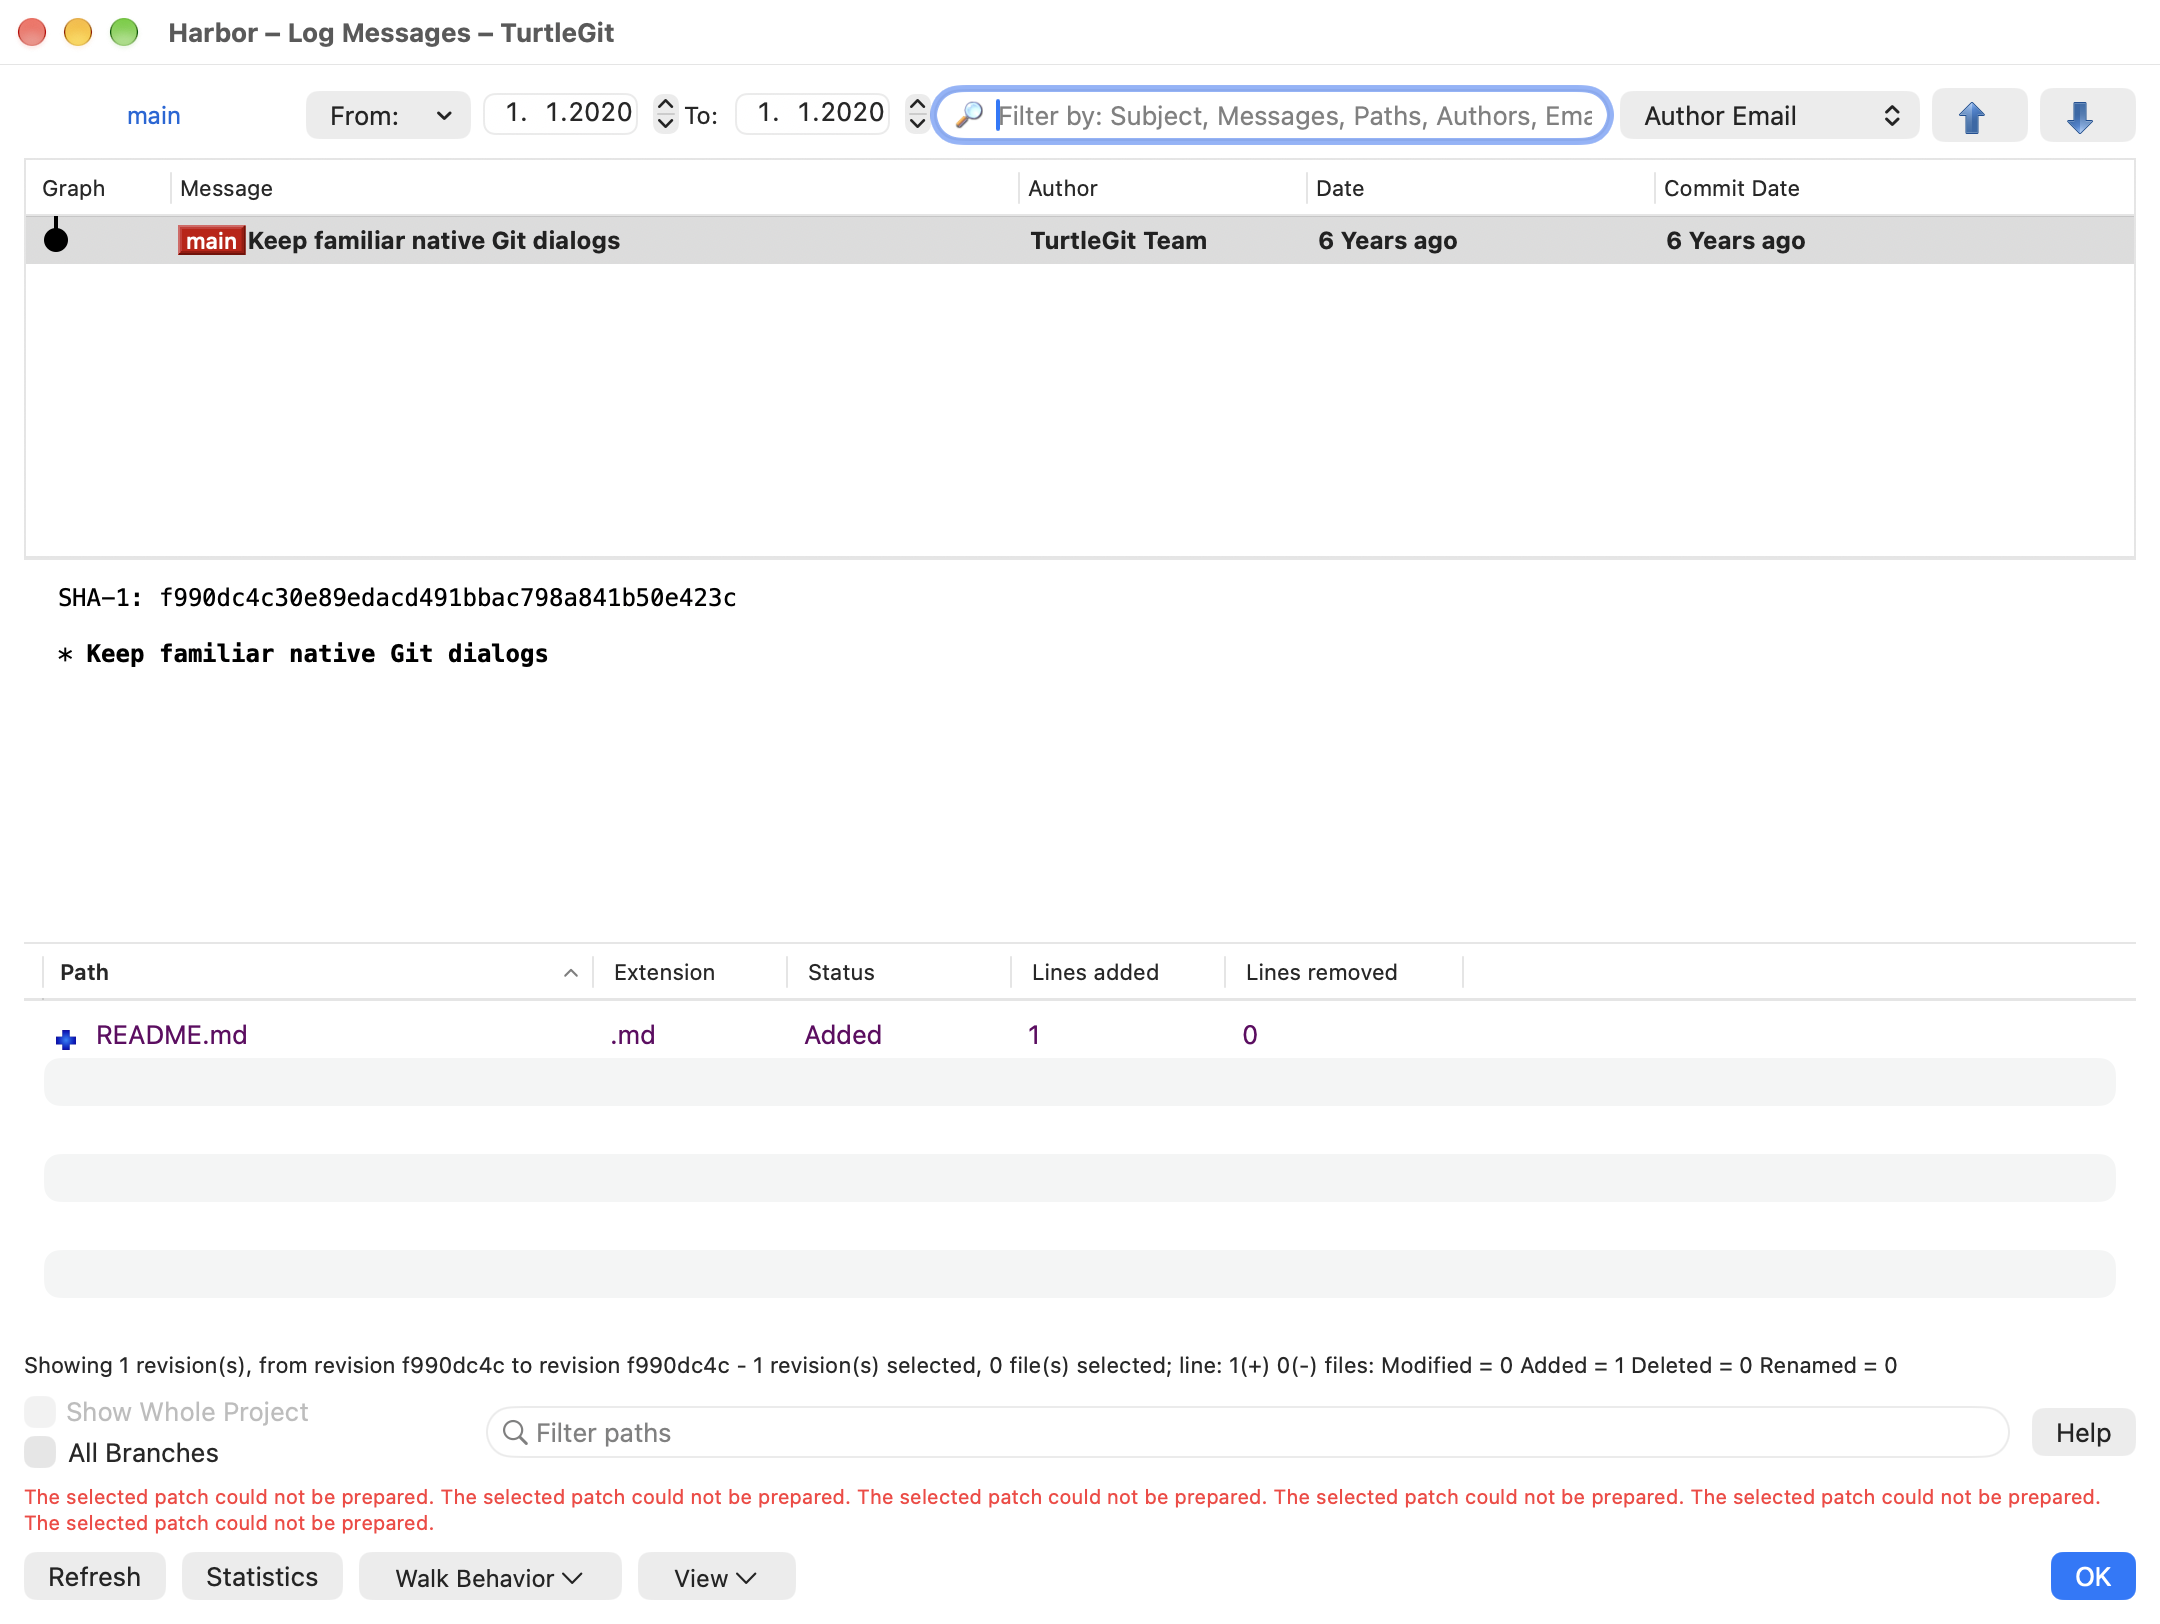Click the blue down arrow search button

(2087, 116)
